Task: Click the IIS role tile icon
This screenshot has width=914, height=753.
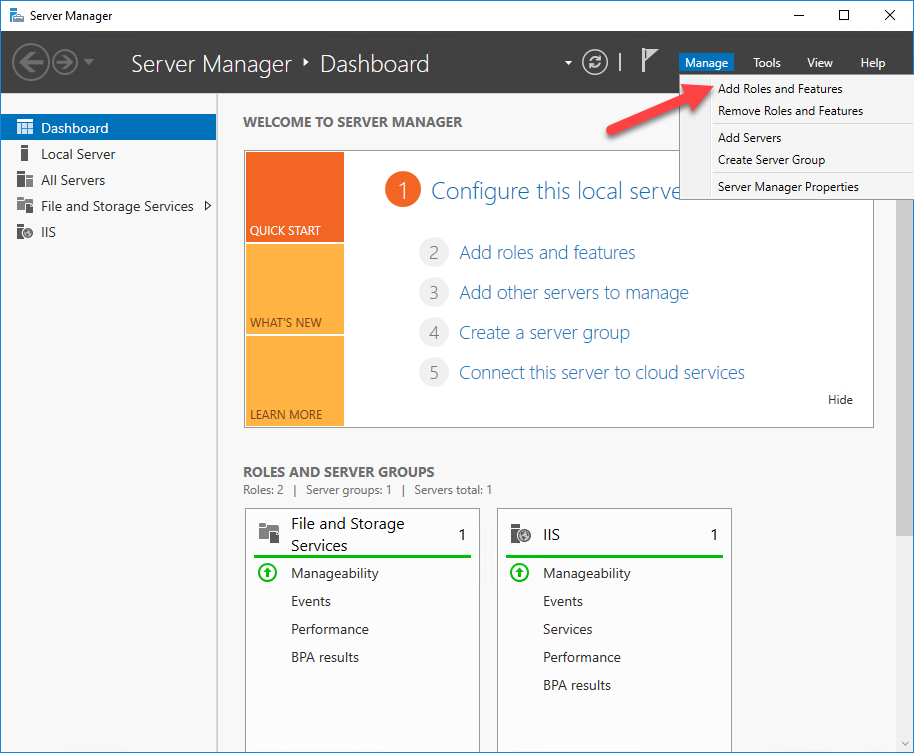Action: tap(520, 535)
